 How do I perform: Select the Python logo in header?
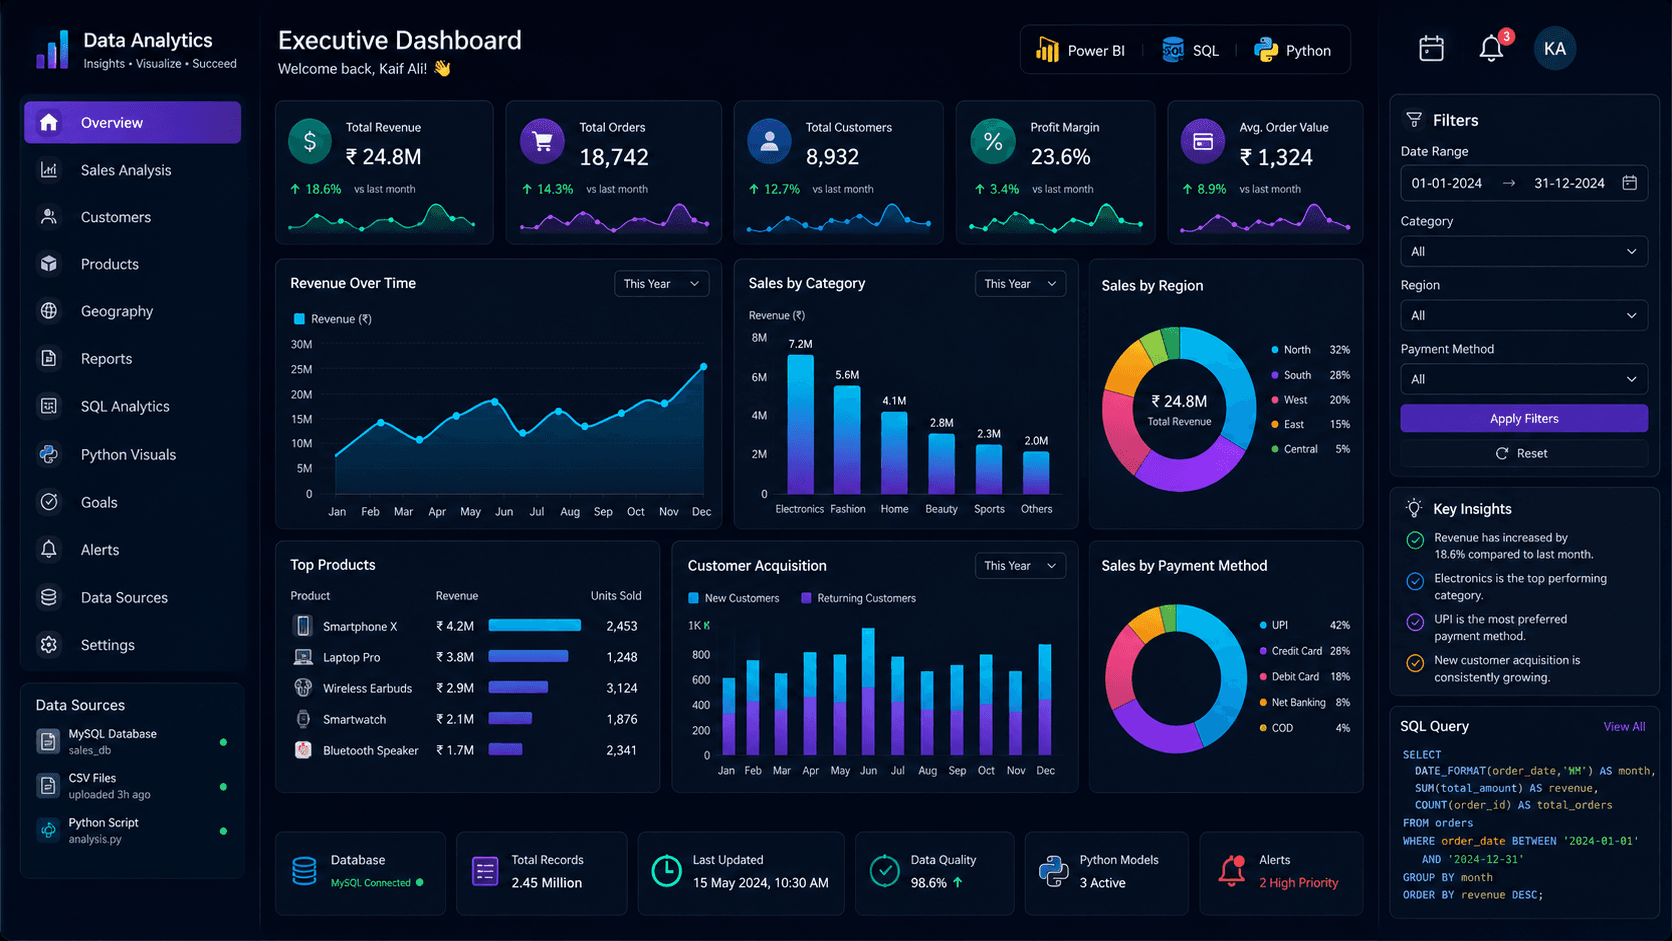[1266, 50]
